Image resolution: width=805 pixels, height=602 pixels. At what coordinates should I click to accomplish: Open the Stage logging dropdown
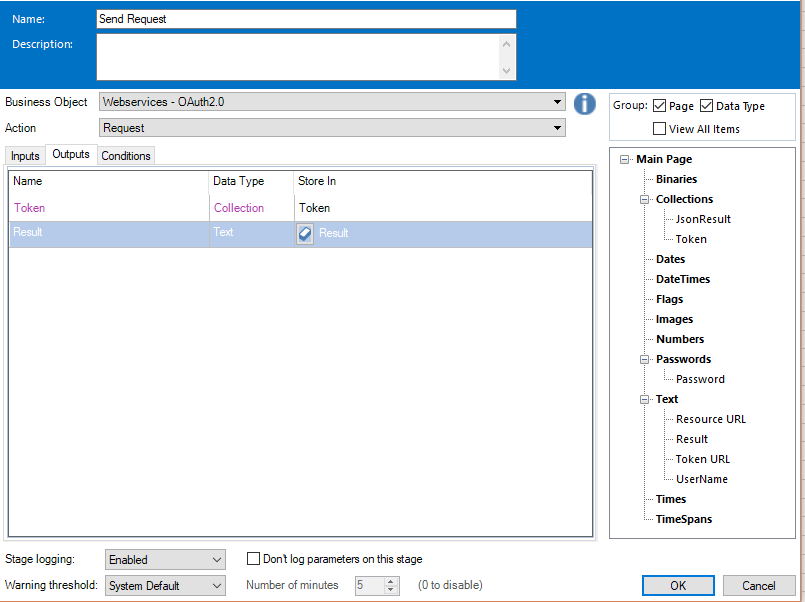[x=165, y=559]
